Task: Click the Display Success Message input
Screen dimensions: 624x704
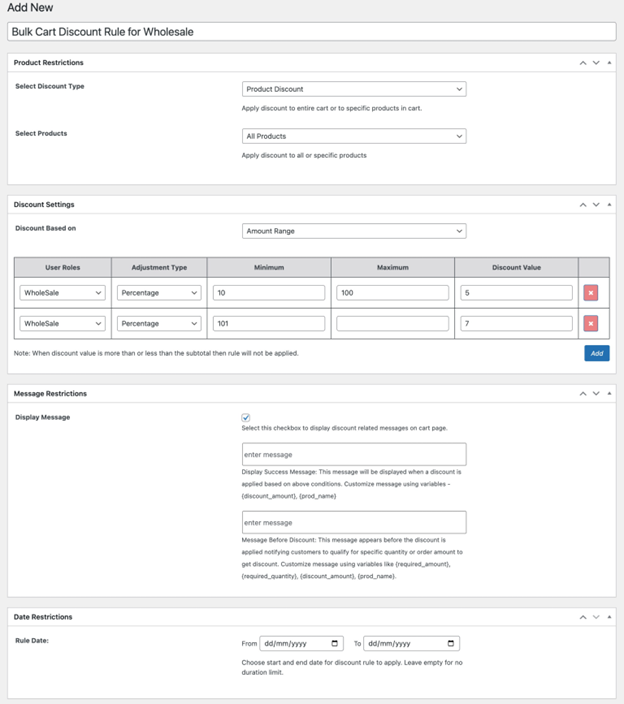Action: [x=354, y=455]
